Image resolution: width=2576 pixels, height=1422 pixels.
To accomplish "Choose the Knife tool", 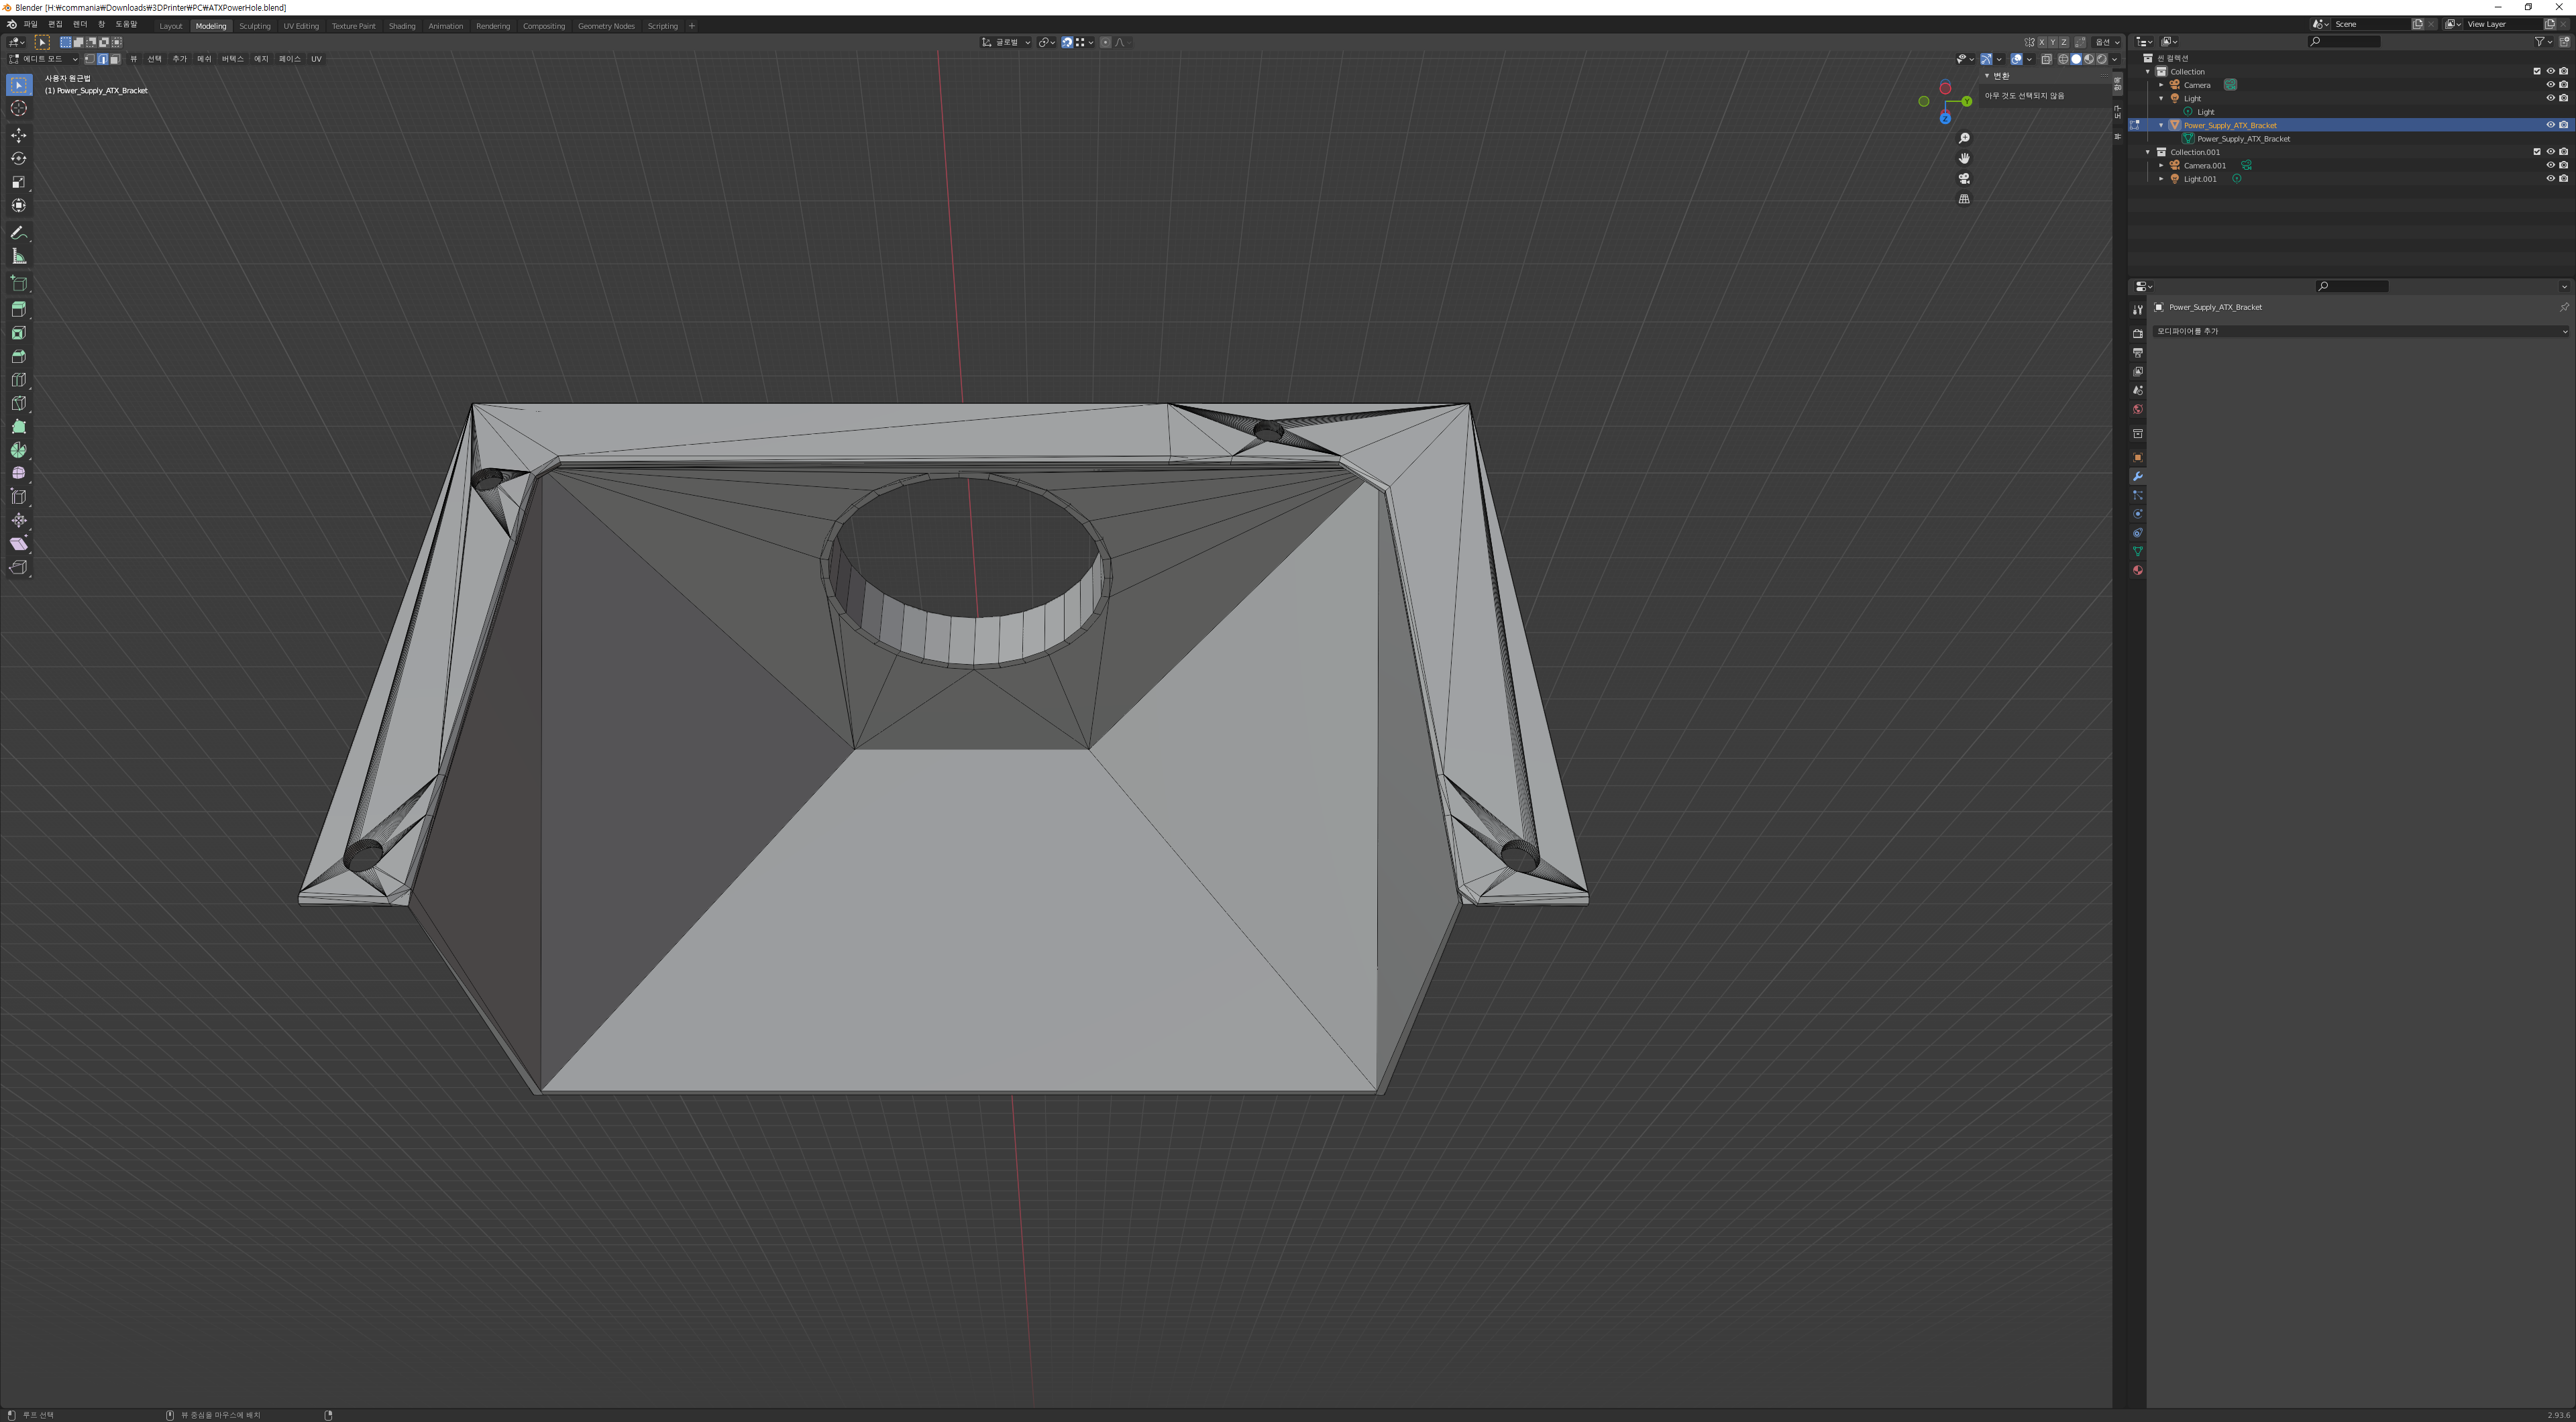I will point(18,403).
